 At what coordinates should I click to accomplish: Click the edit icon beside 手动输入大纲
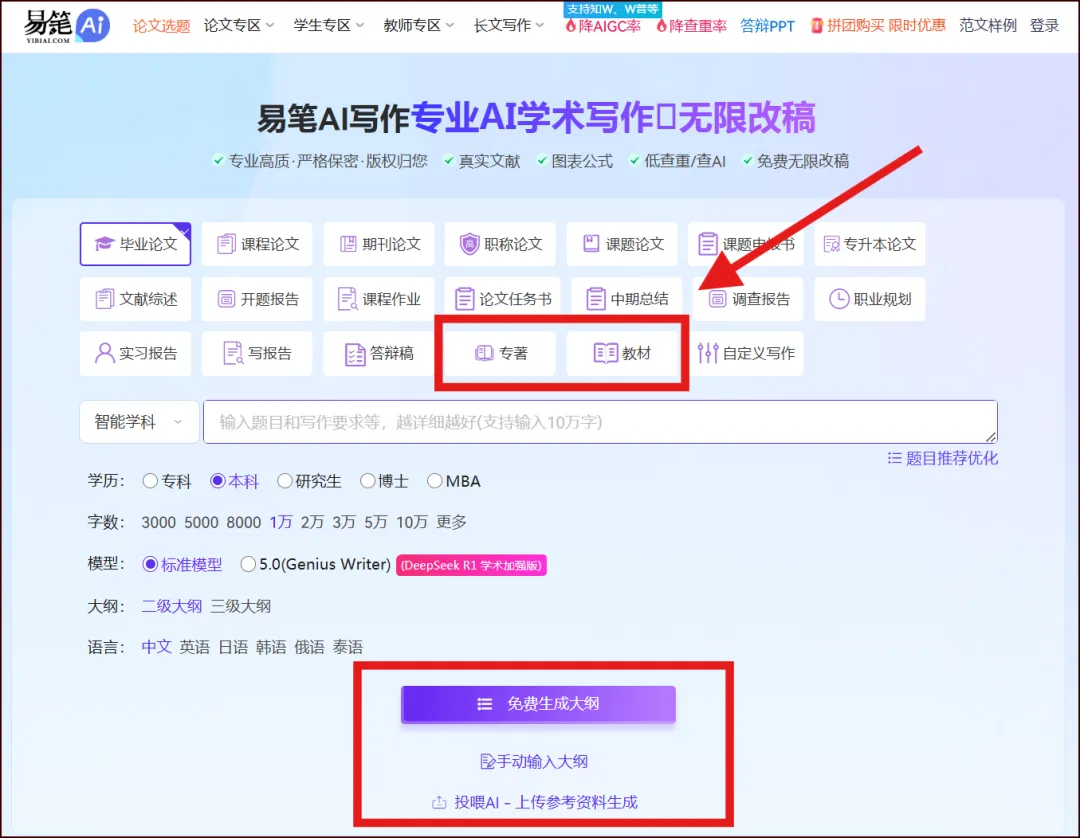tap(487, 762)
